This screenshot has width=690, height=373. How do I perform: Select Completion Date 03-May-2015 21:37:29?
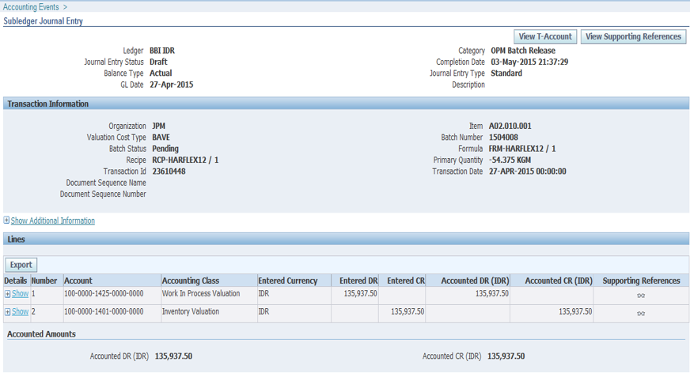click(529, 62)
